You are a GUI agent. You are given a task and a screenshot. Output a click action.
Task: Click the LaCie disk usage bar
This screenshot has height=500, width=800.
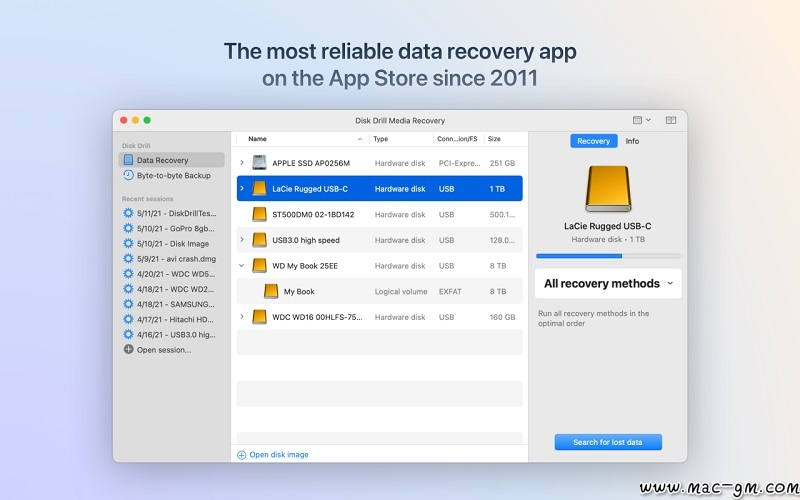(x=608, y=256)
